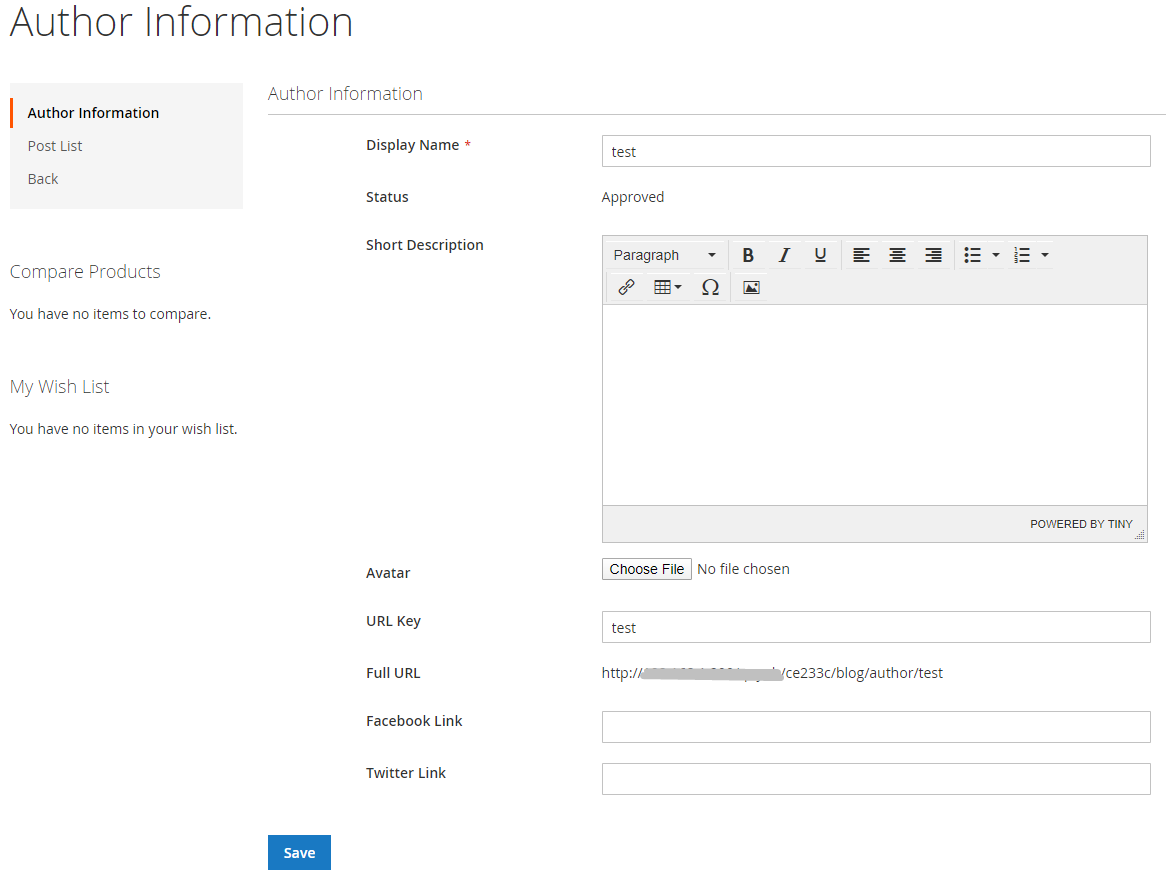Click Choose File for avatar
This screenshot has width=1166, height=878.
click(x=647, y=569)
